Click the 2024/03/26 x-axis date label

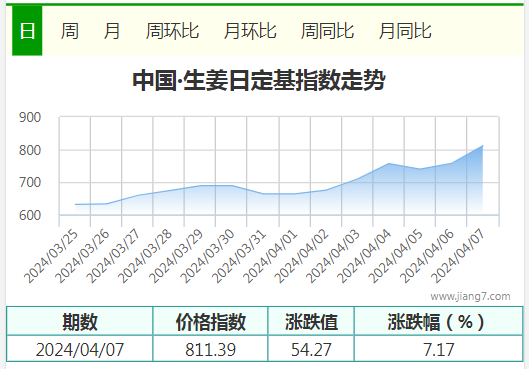(x=83, y=256)
